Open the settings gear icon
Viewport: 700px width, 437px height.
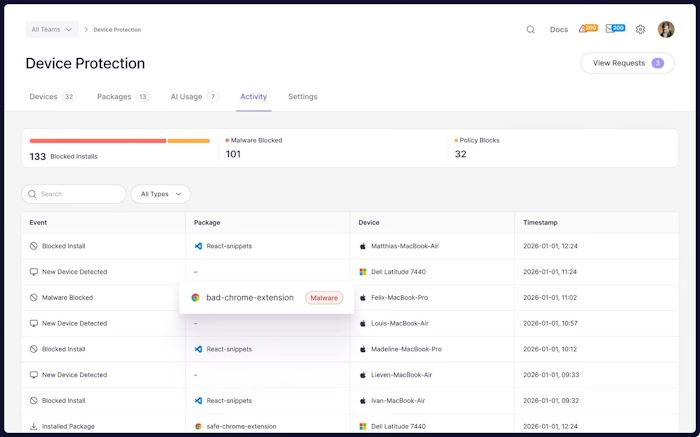[641, 29]
